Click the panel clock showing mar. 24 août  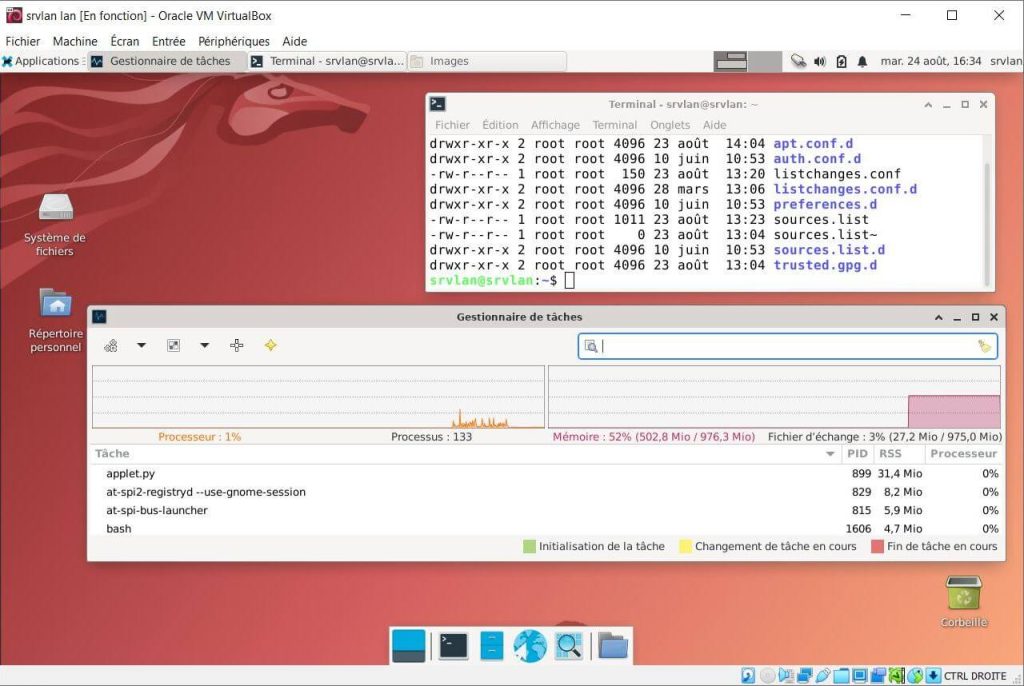931,61
